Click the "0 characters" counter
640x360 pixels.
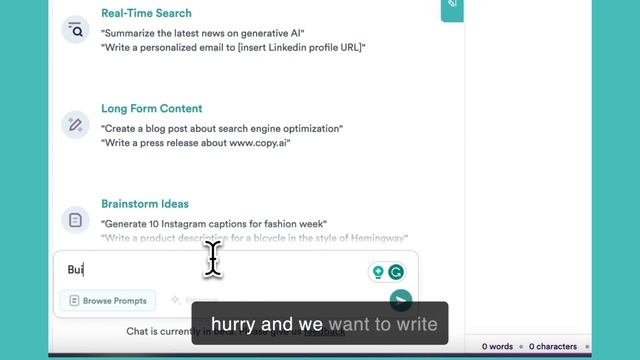point(553,347)
